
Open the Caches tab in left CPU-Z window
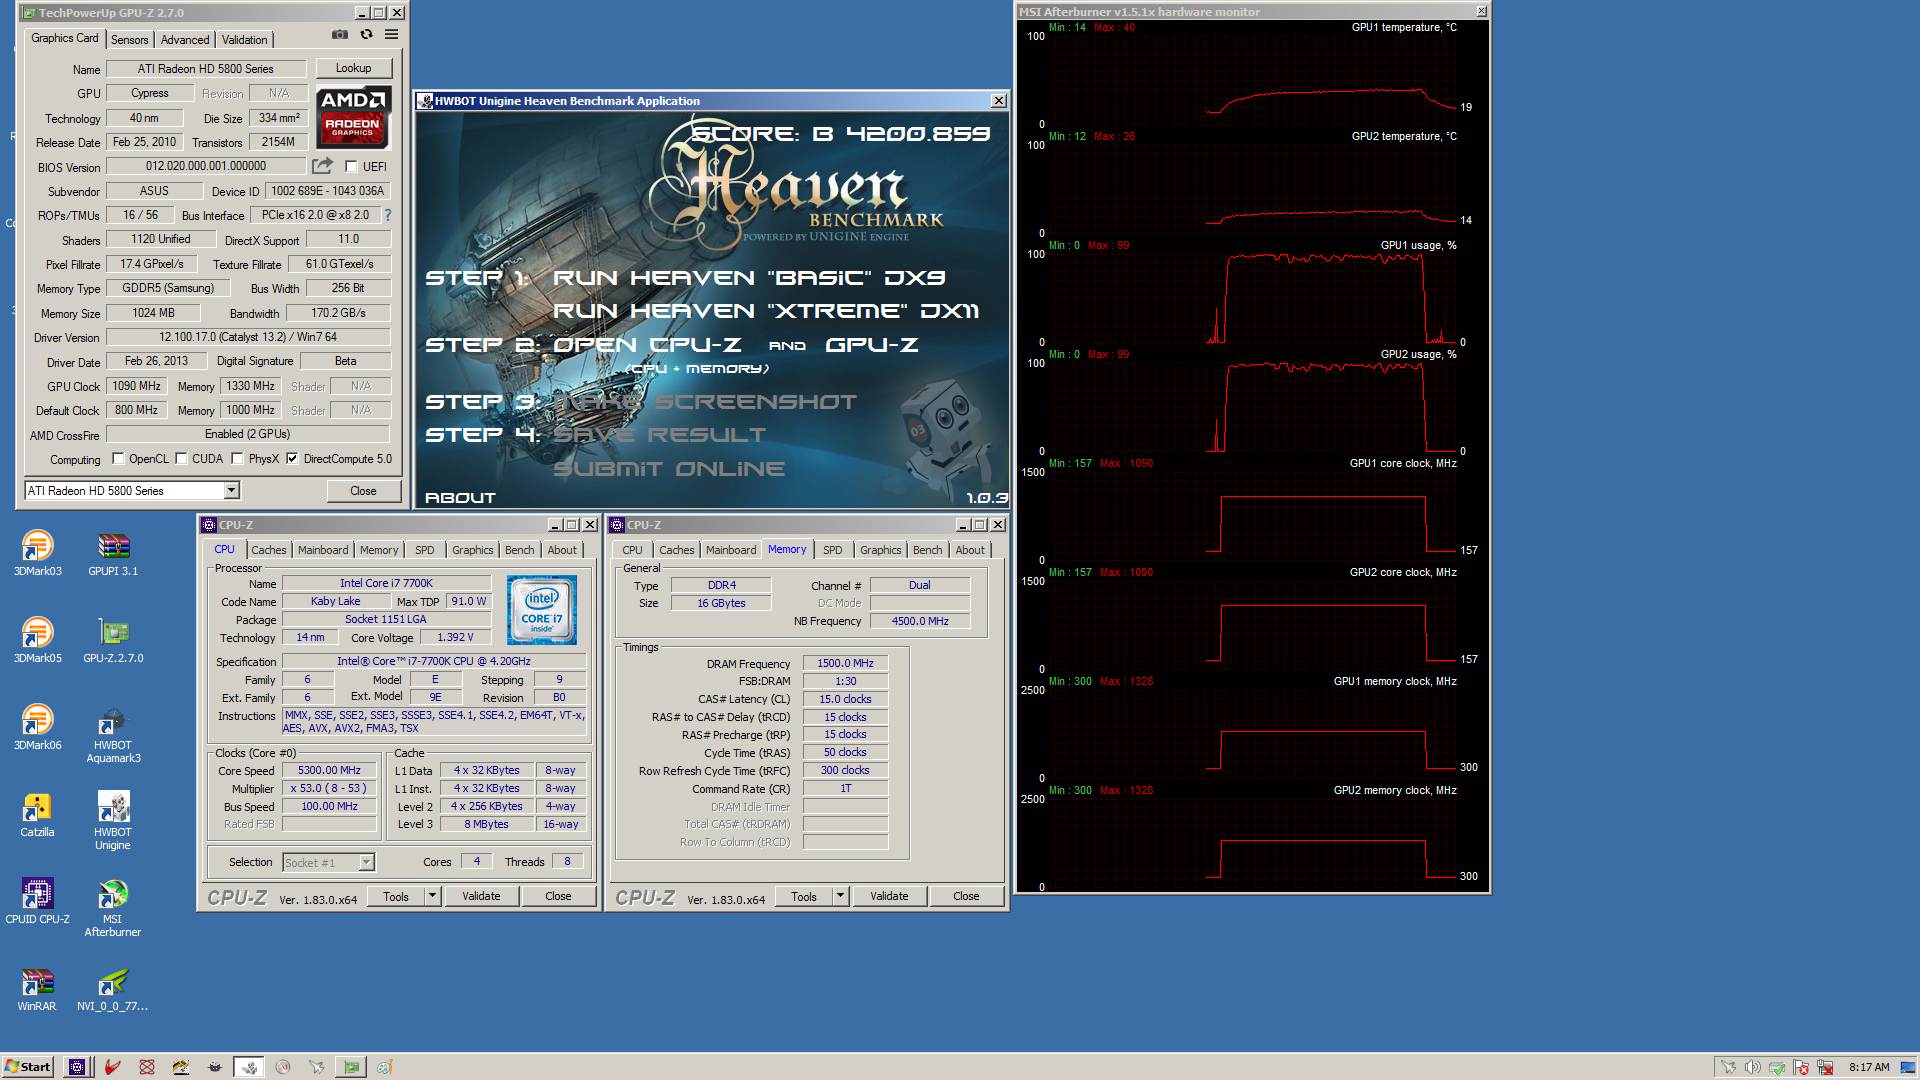268,550
